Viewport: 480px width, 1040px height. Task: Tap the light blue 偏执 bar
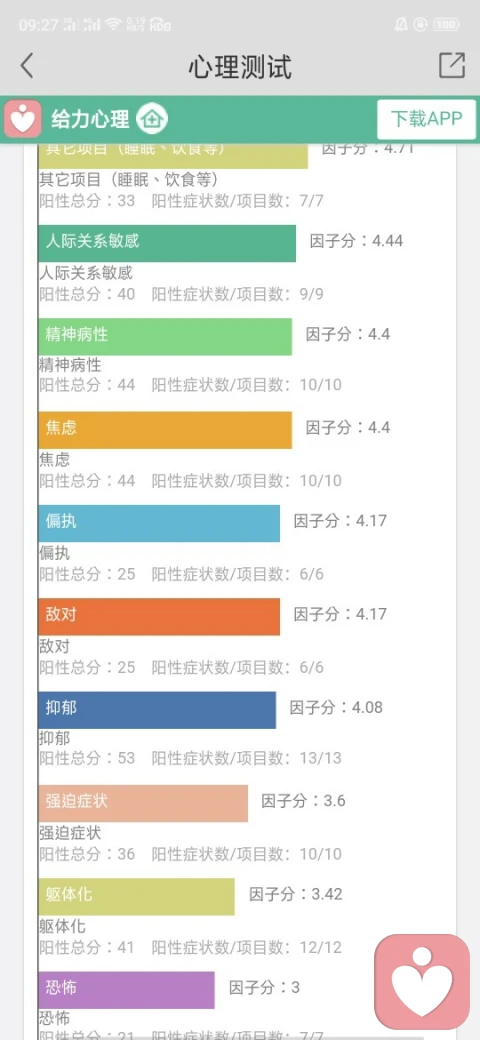(159, 523)
